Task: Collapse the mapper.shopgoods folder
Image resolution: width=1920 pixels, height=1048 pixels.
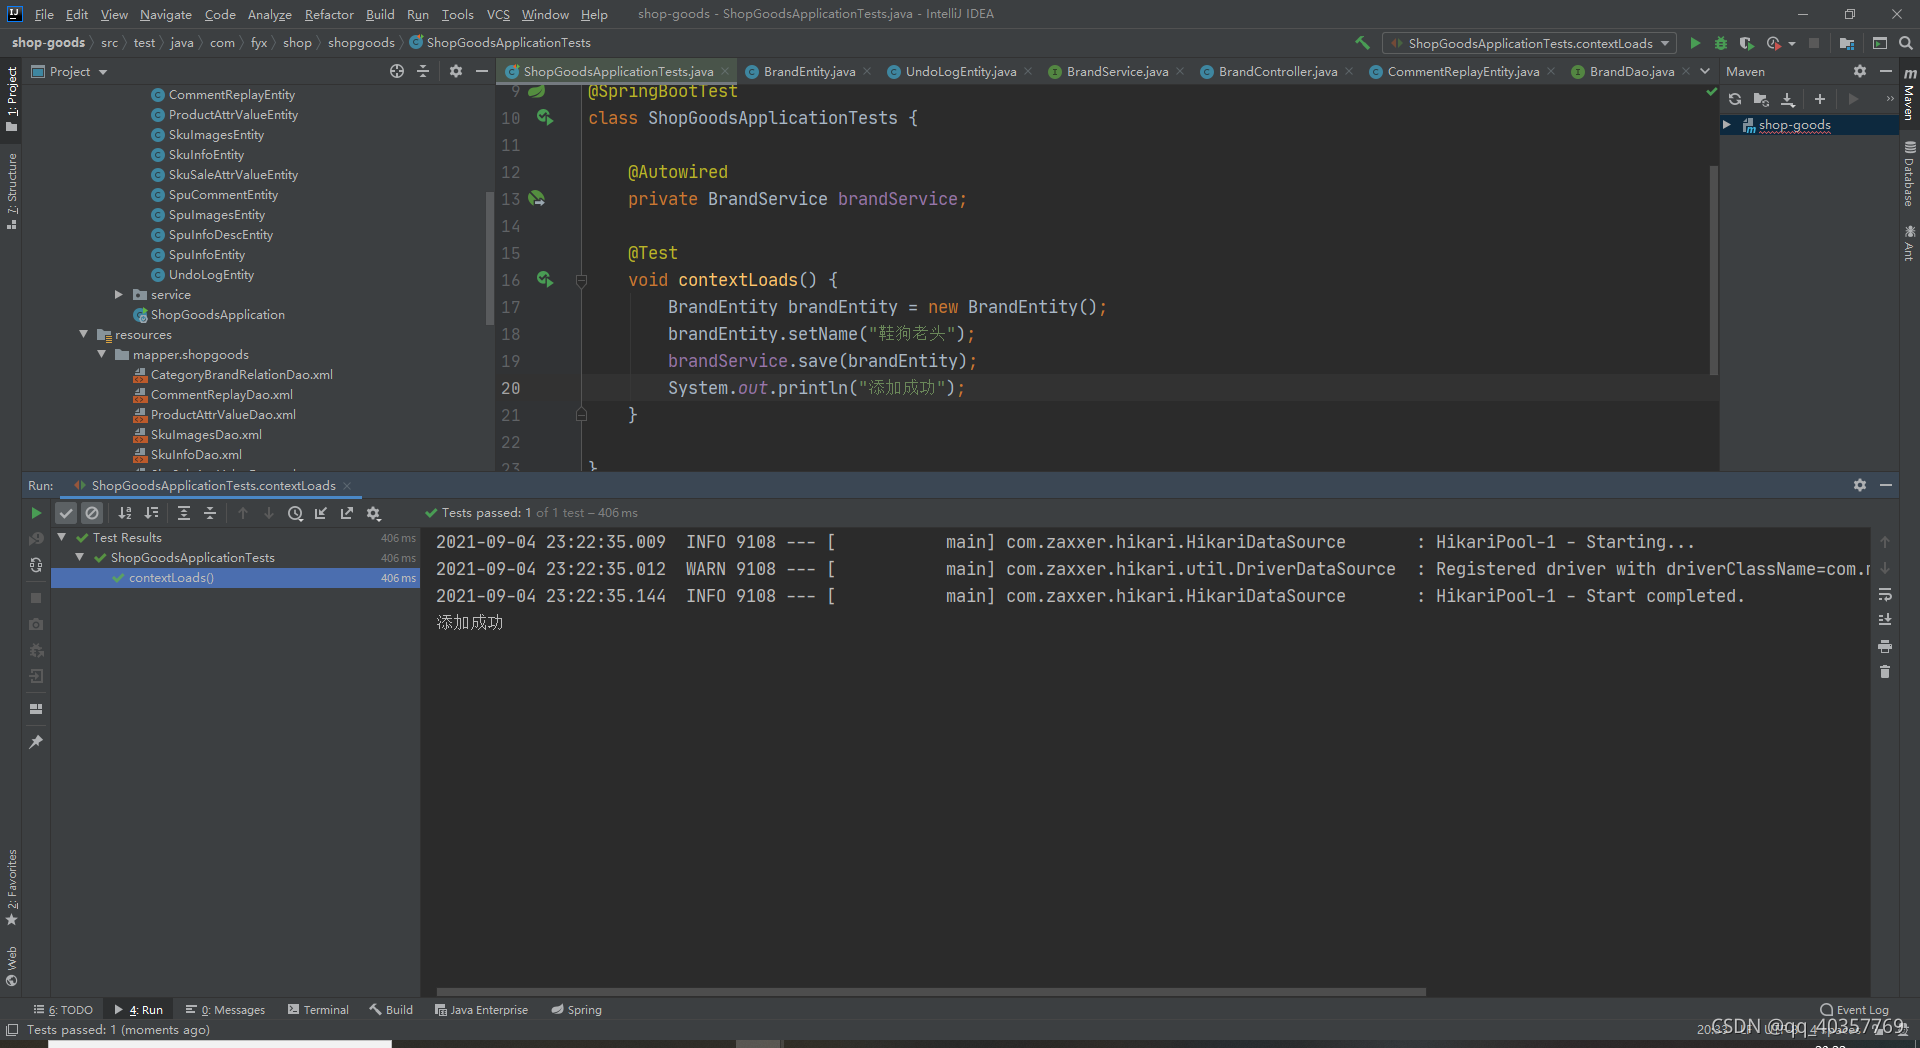Action: click(102, 355)
